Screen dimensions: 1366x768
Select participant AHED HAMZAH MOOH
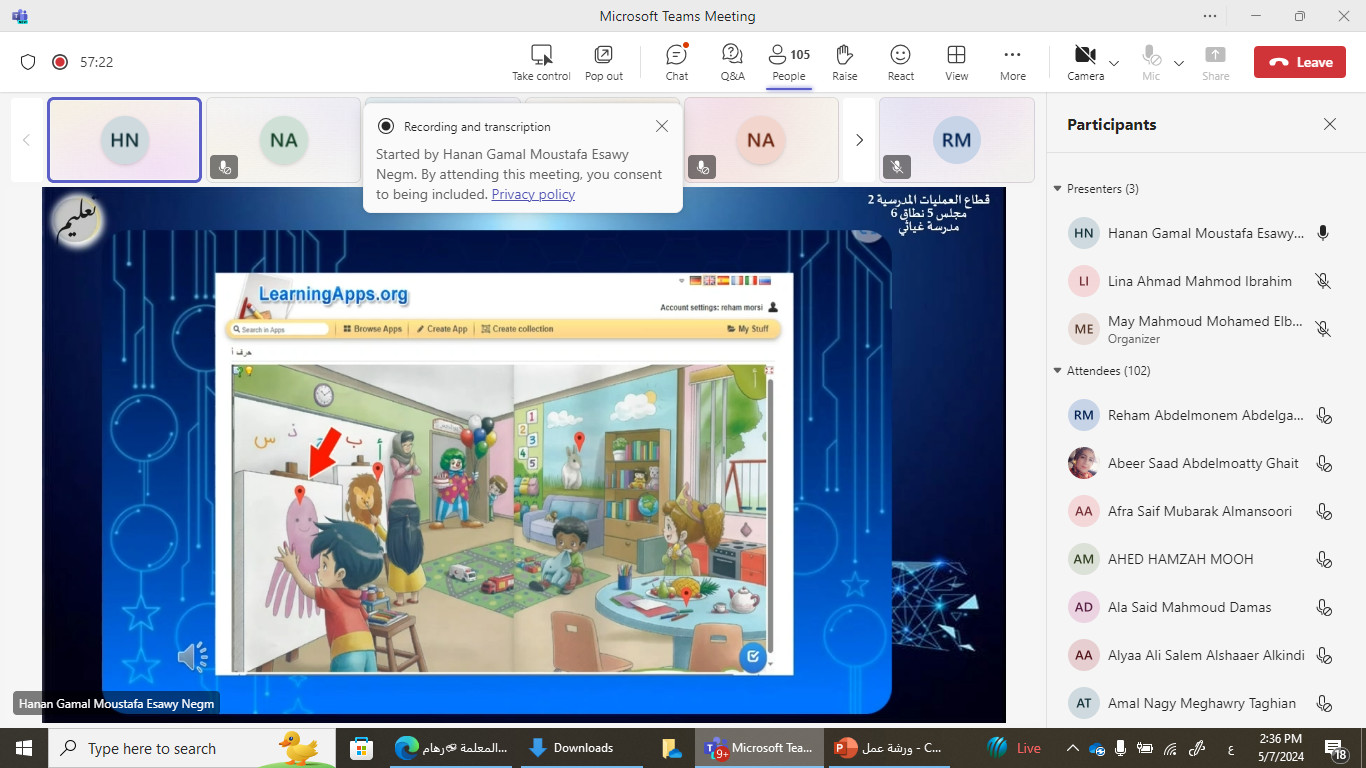(1200, 559)
